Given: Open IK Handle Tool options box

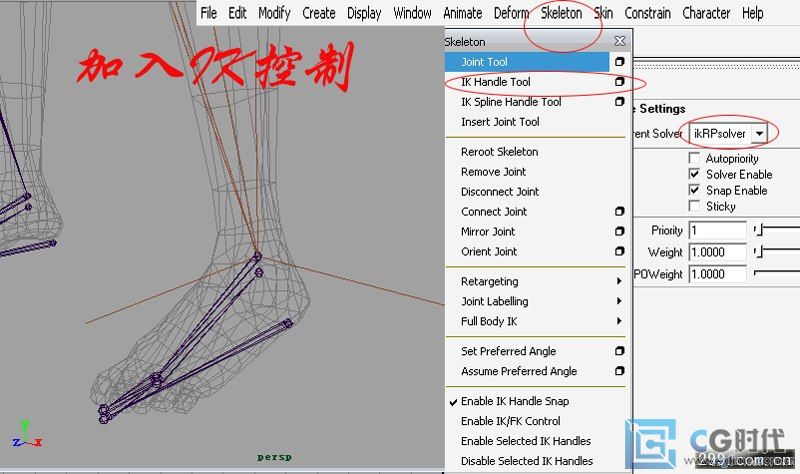Looking at the screenshot, I should (619, 82).
